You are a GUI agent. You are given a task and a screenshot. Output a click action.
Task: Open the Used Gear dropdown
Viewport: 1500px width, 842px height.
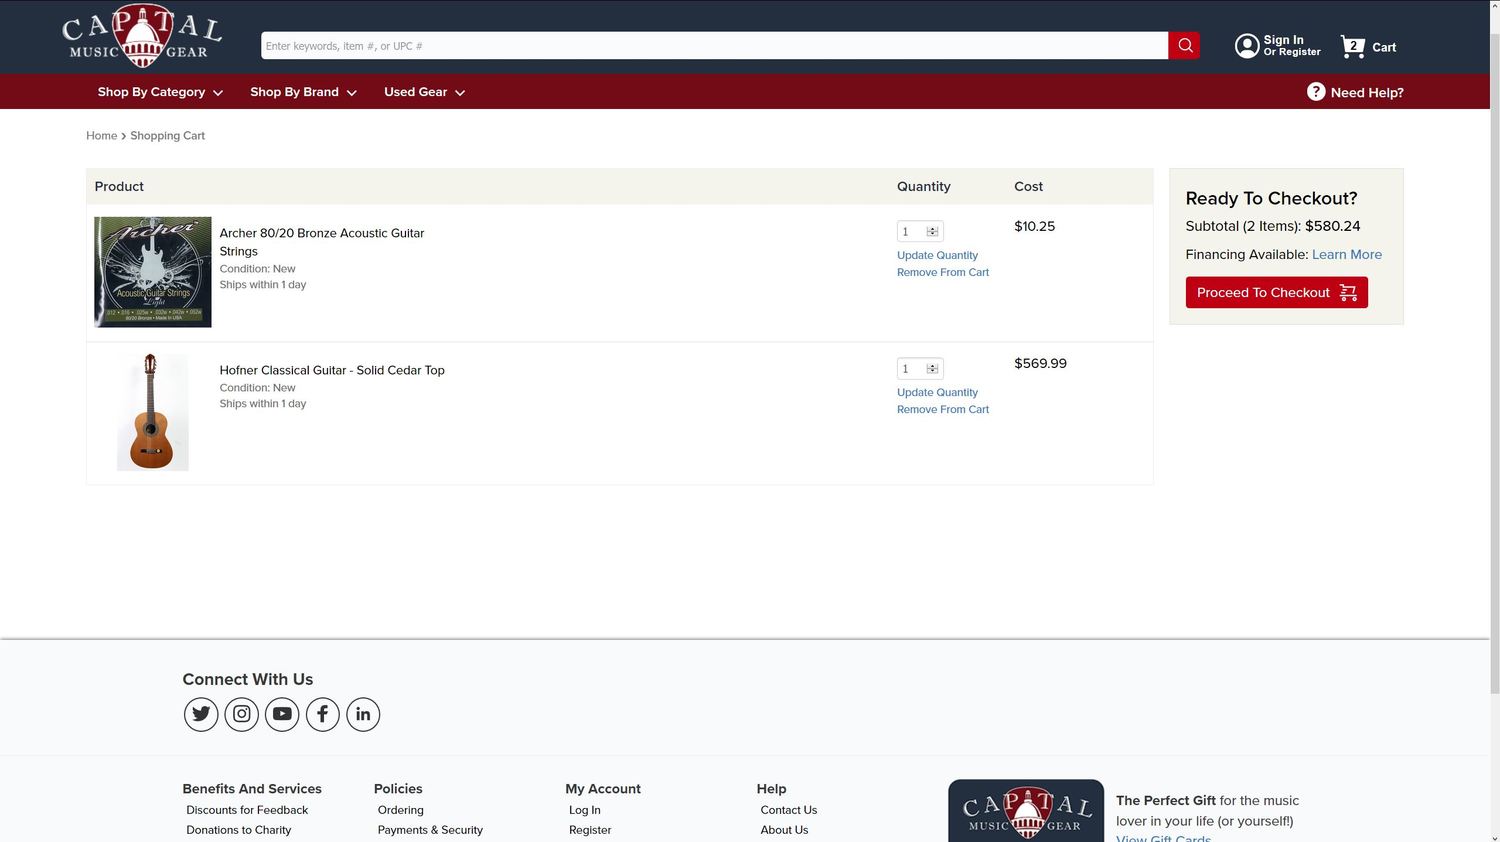tap(424, 92)
